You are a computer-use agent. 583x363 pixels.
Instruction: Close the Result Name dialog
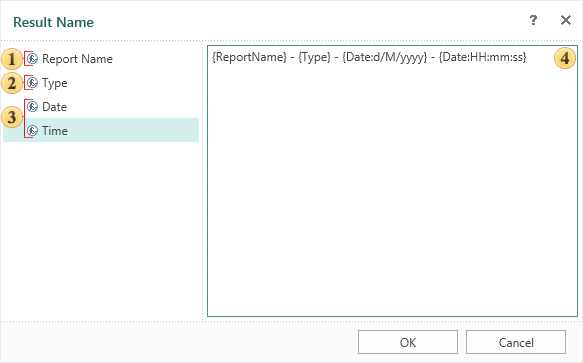[x=566, y=20]
